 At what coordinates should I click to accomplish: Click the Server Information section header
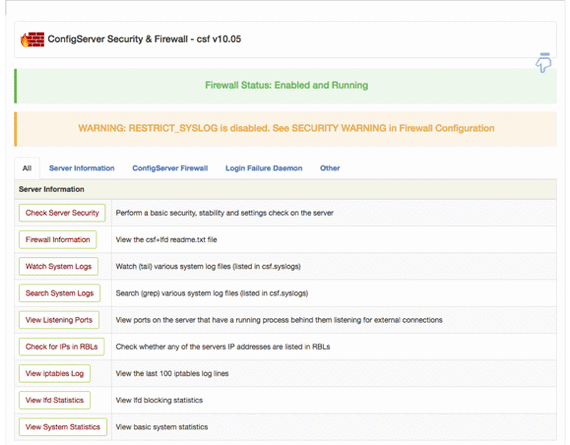click(x=285, y=189)
